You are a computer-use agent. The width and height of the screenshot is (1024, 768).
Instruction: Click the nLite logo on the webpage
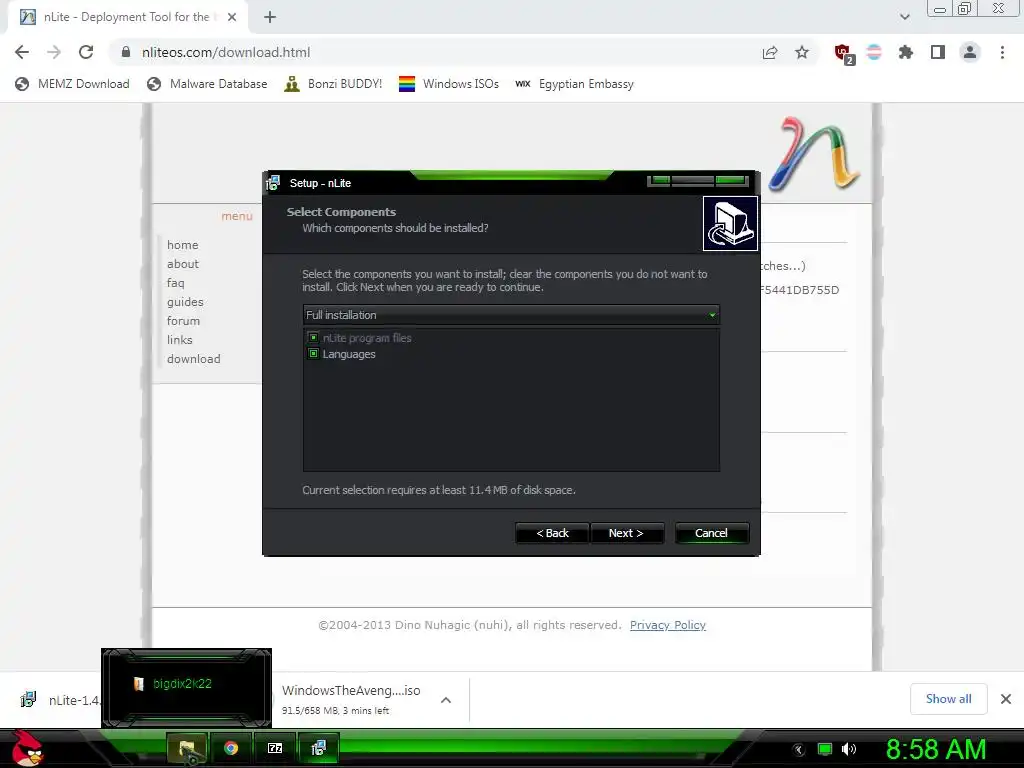coord(815,154)
